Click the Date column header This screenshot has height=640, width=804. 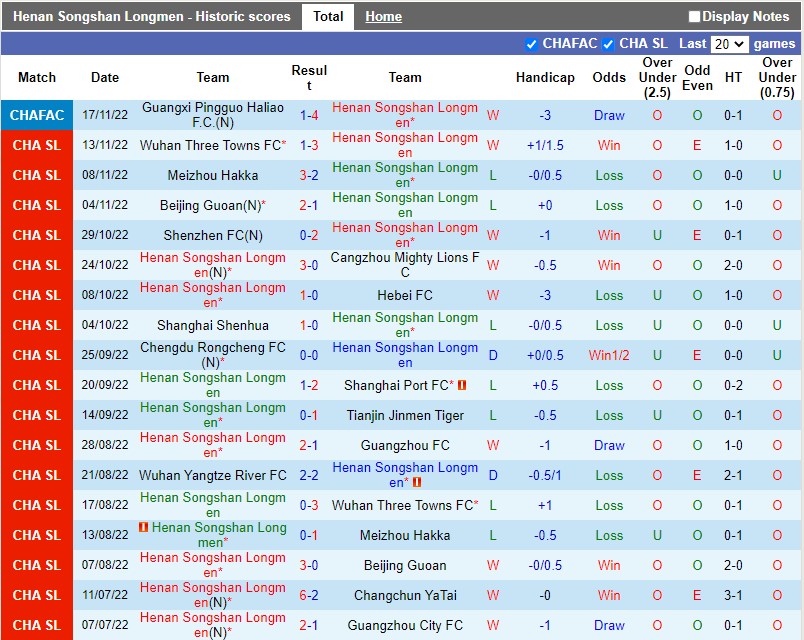pos(104,77)
